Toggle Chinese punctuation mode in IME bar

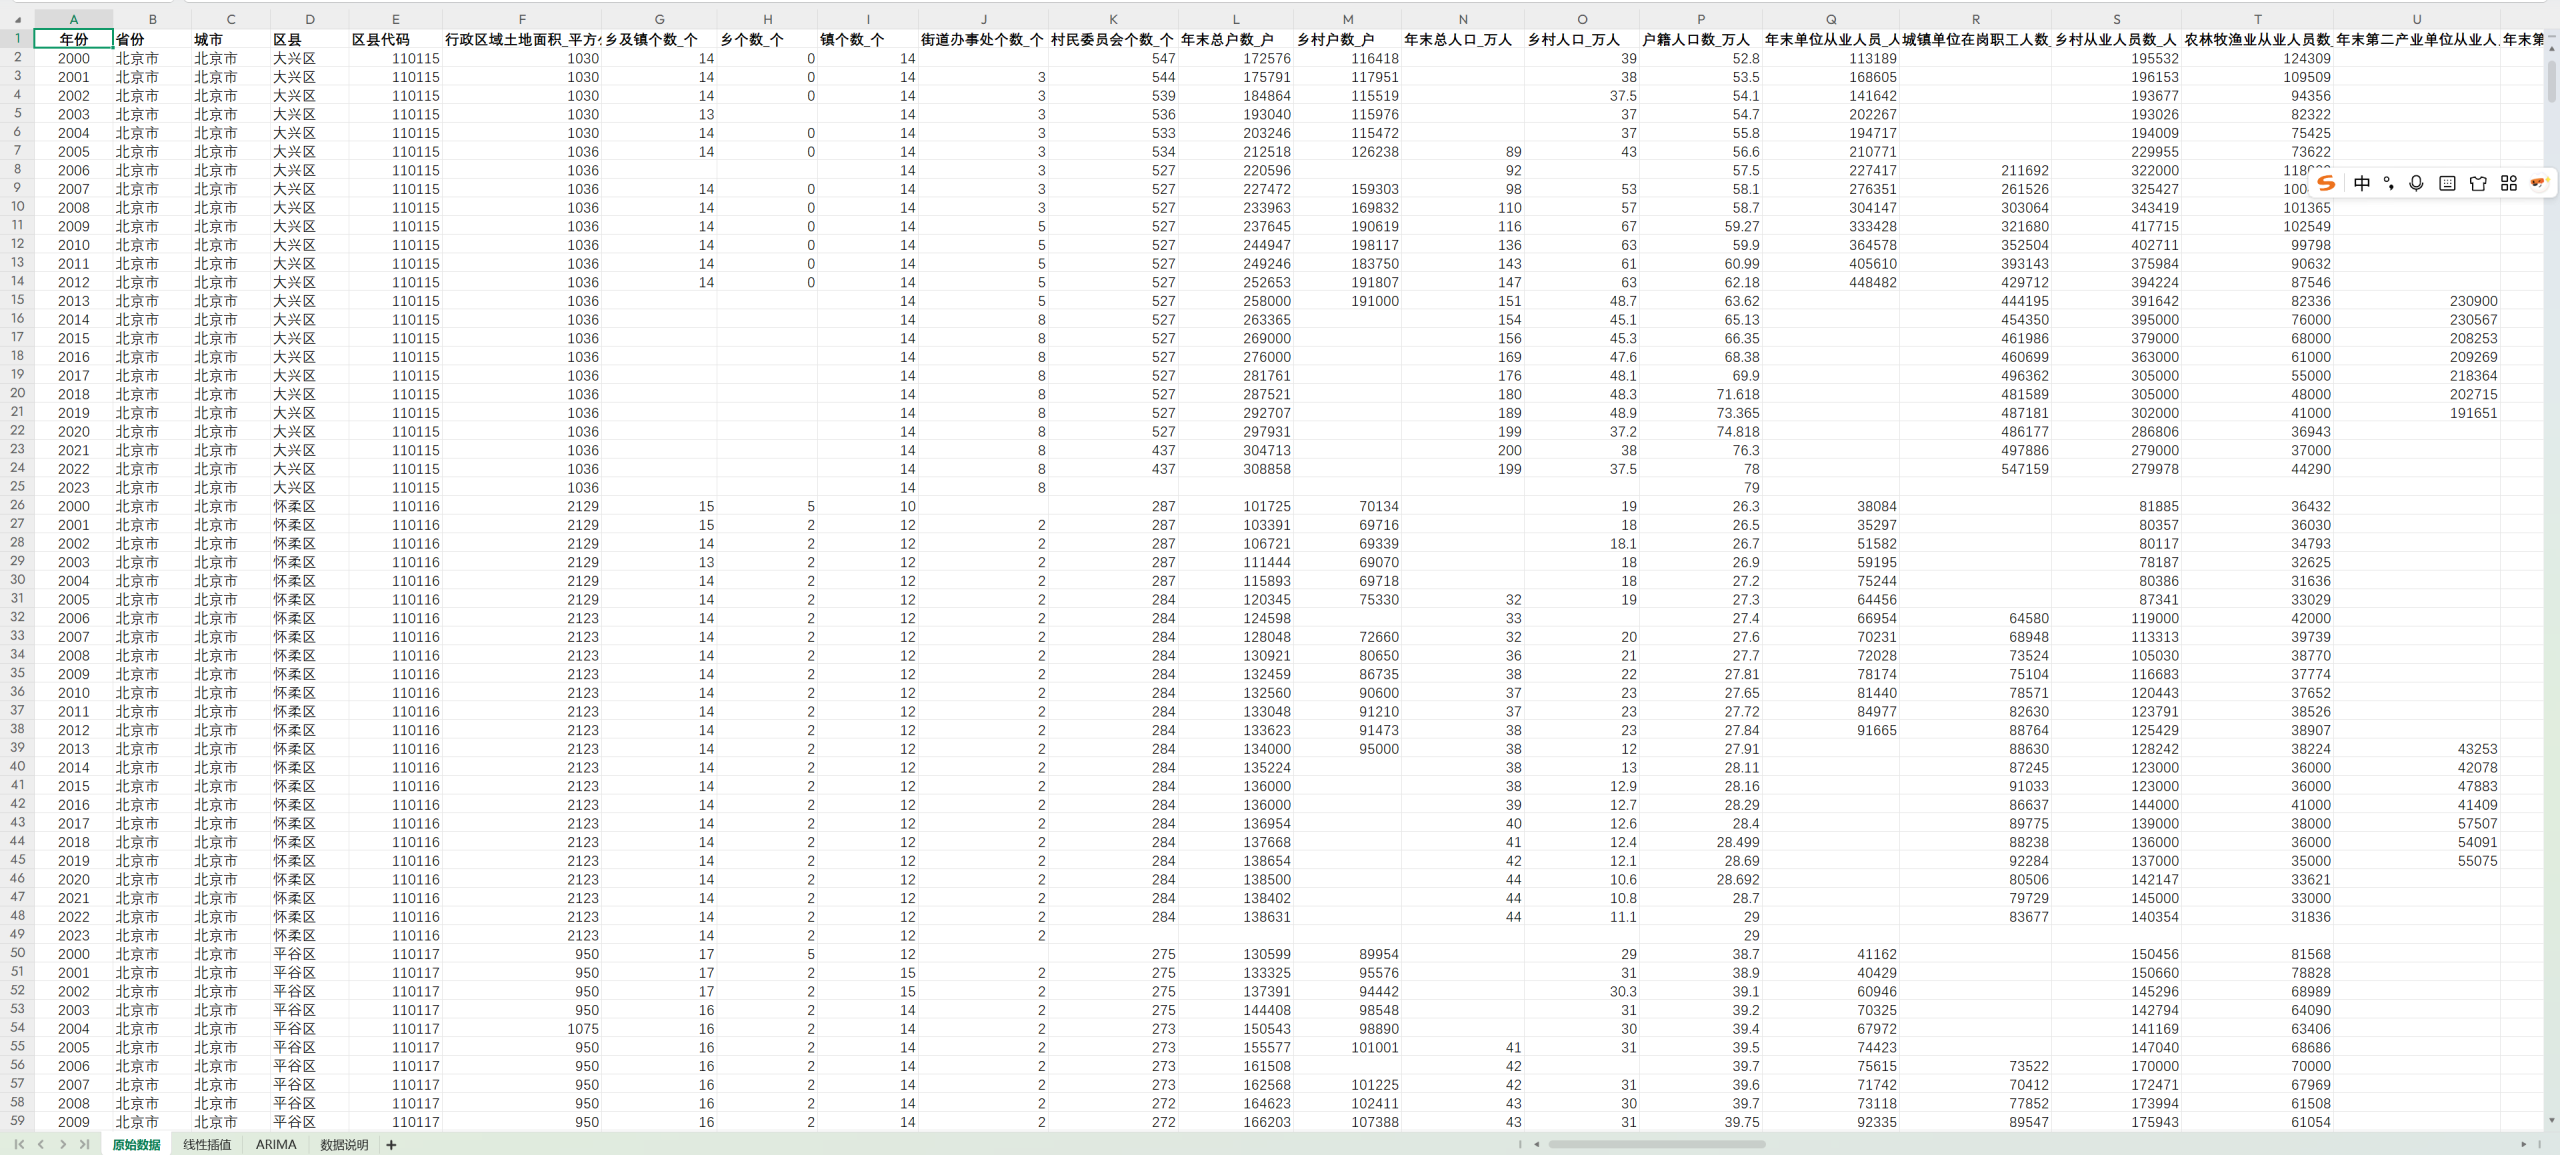tap(2389, 183)
